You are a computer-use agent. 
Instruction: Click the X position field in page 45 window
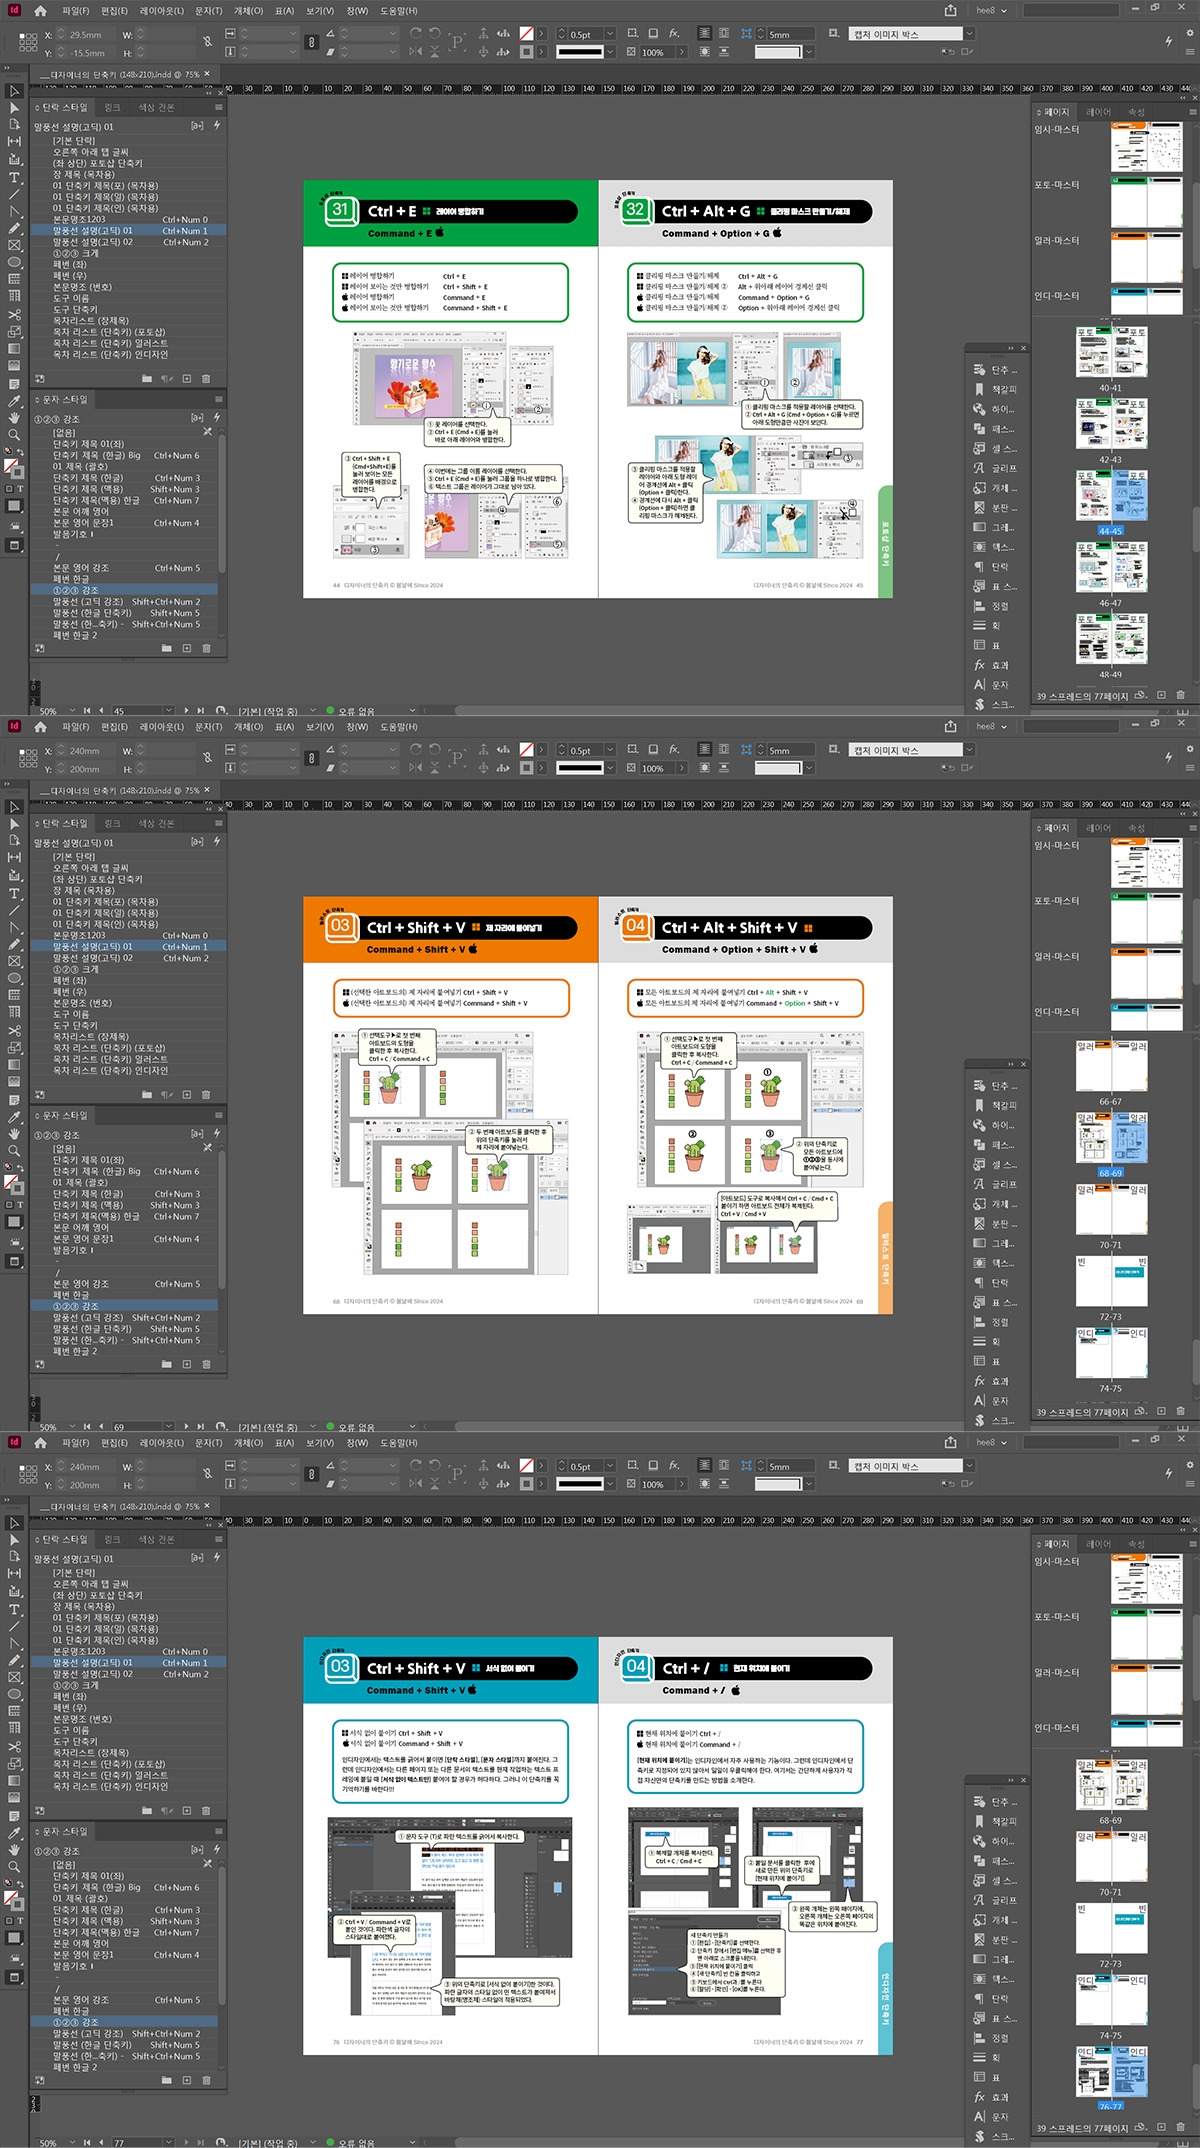tap(86, 34)
